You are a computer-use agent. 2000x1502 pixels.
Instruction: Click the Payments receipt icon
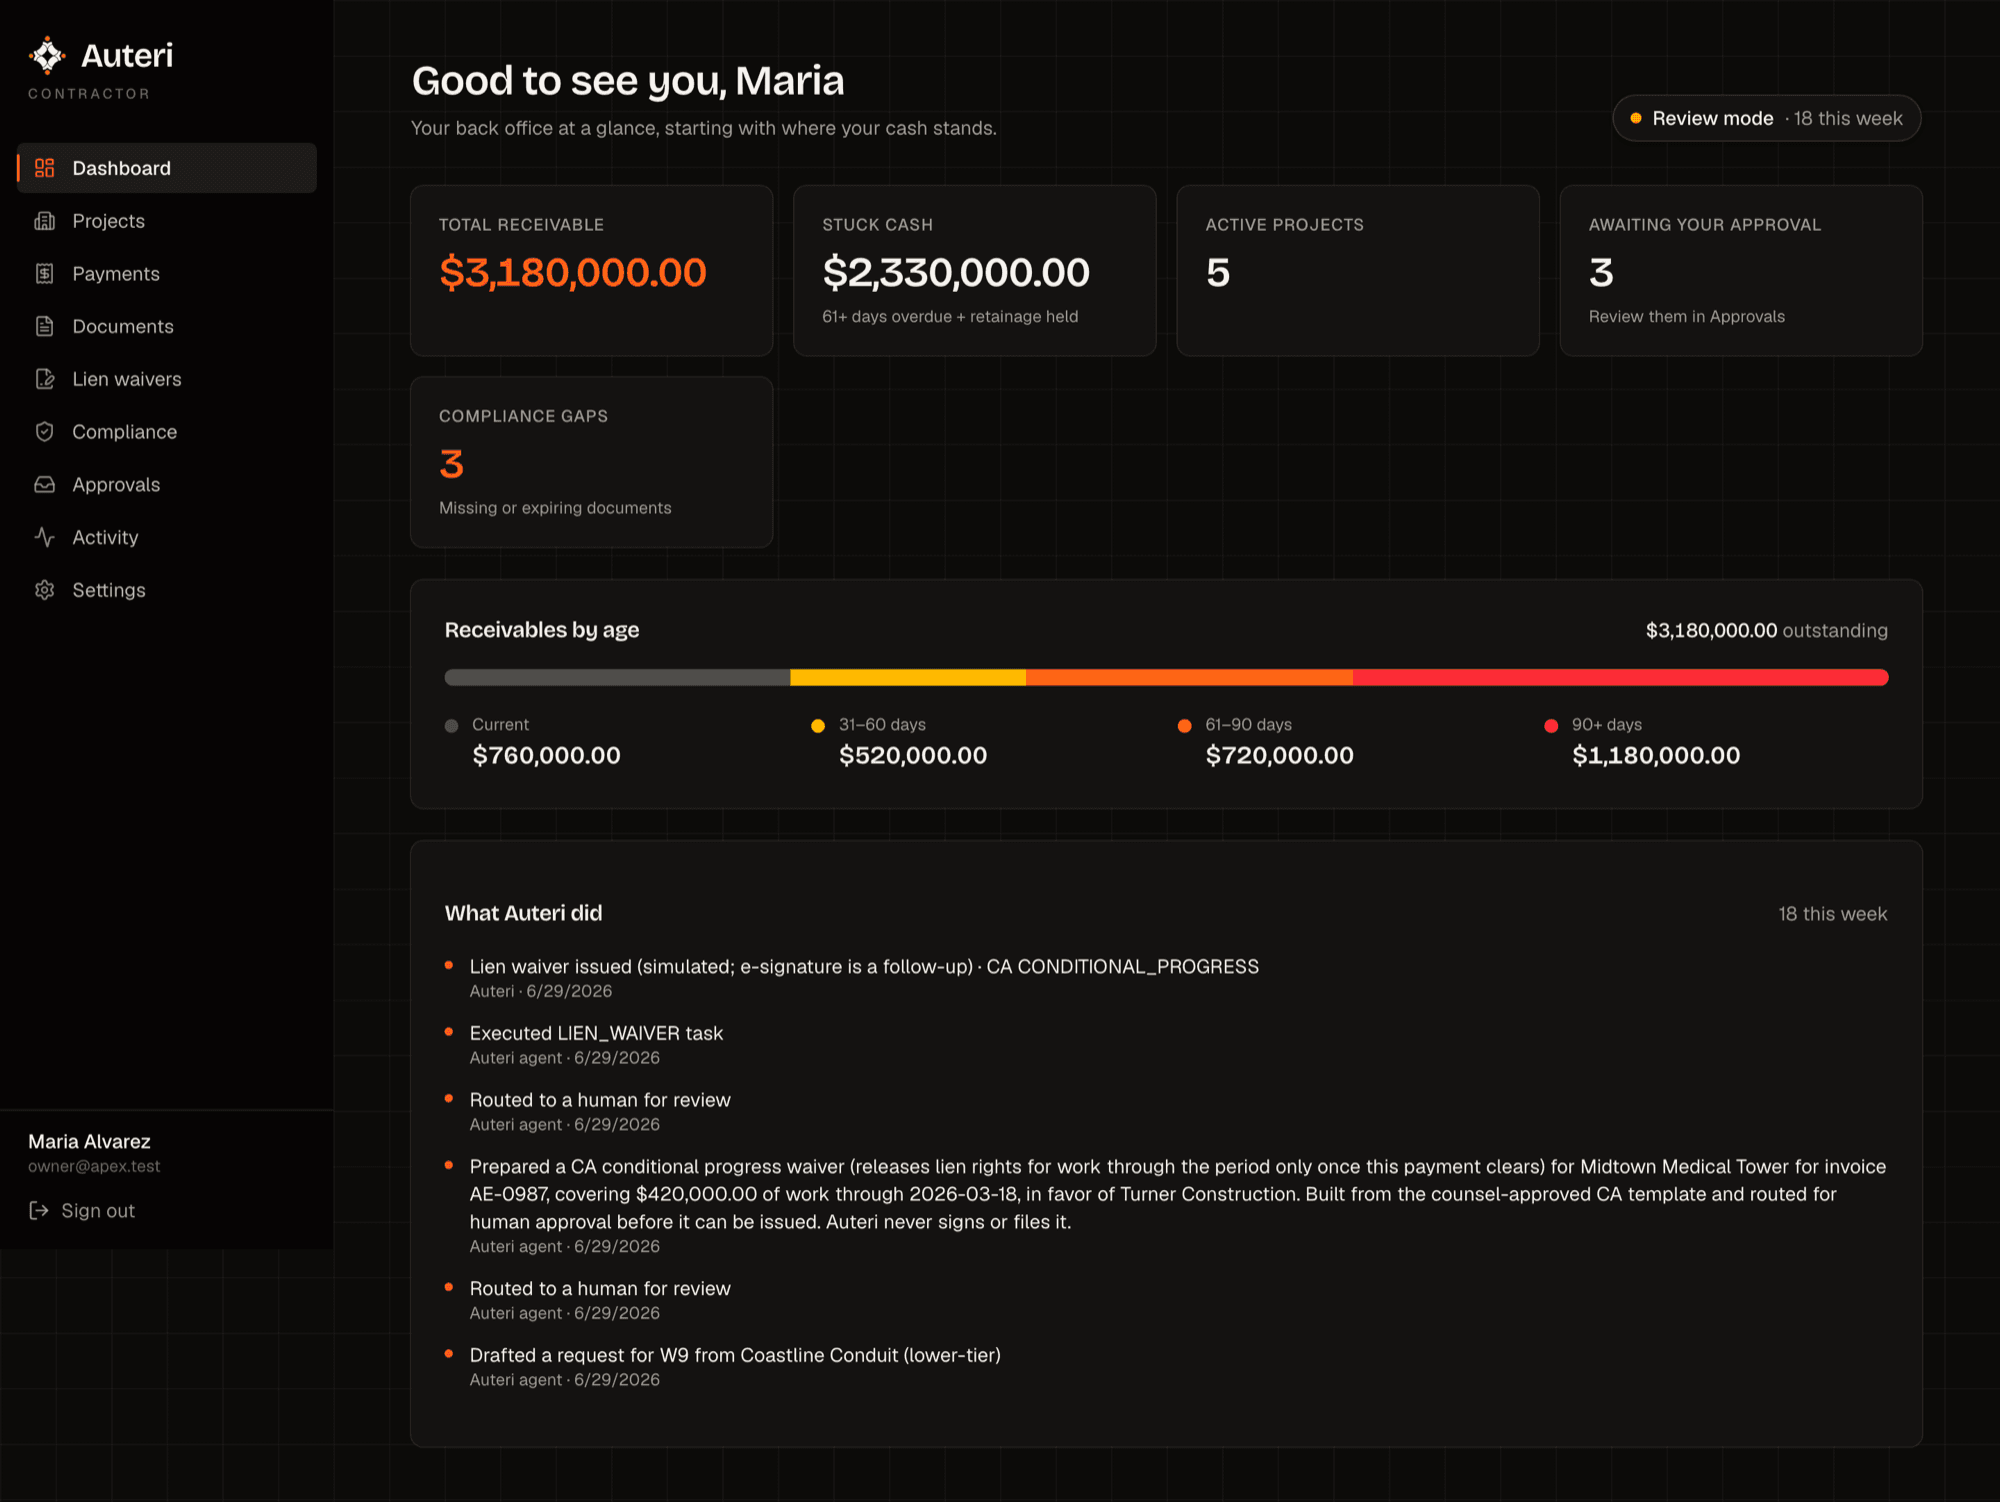click(44, 274)
